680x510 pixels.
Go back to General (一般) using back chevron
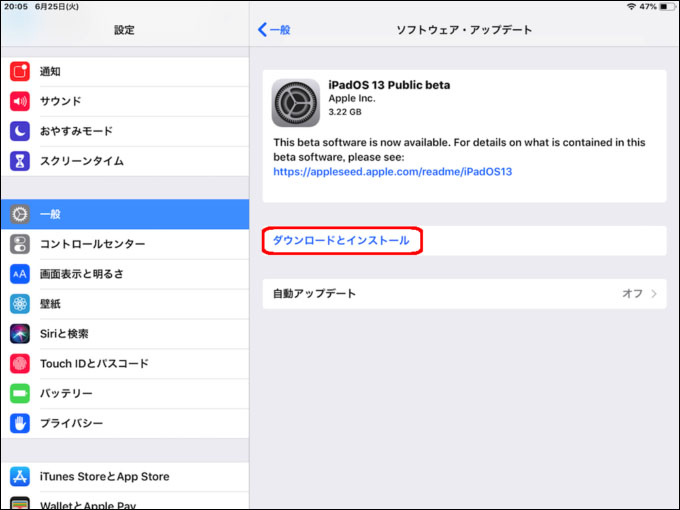coord(274,30)
